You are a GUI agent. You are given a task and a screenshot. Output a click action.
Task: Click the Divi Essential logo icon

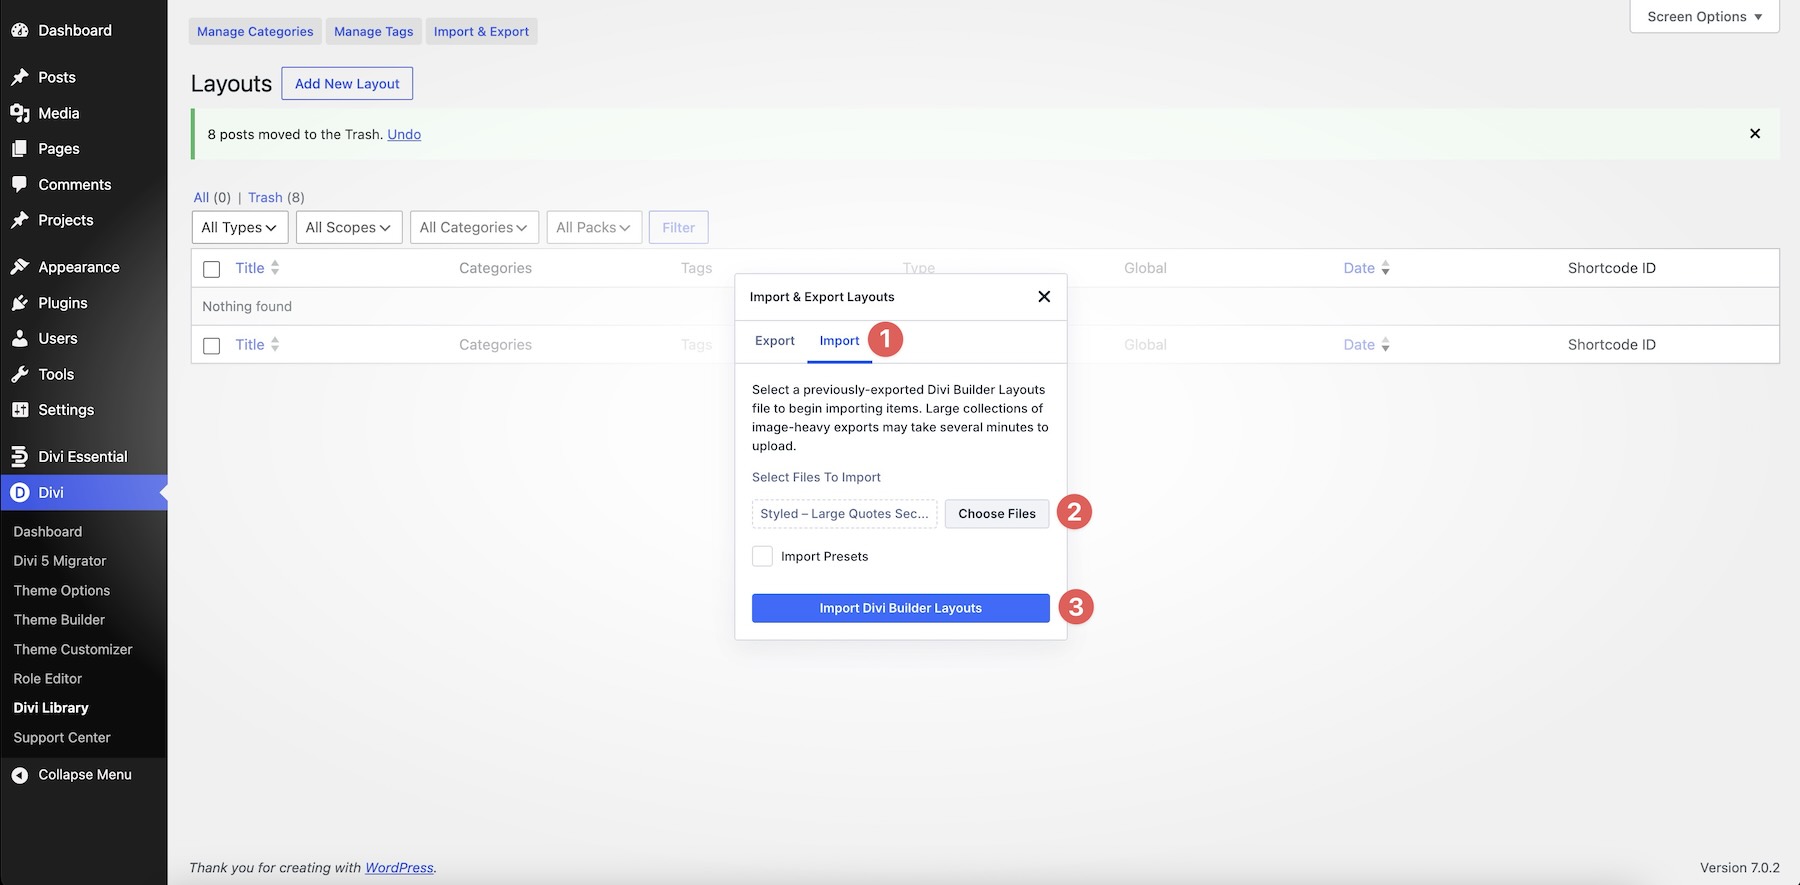[20, 456]
